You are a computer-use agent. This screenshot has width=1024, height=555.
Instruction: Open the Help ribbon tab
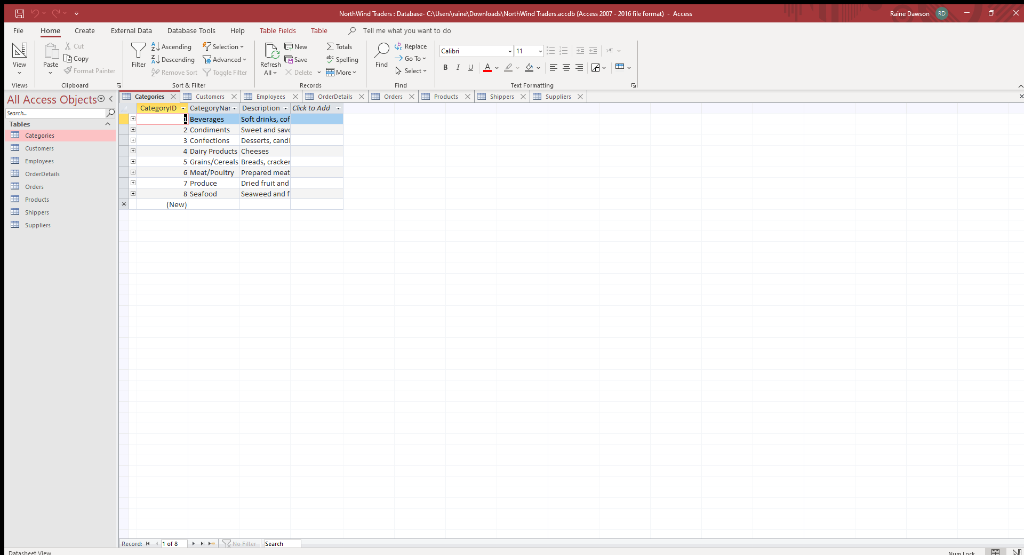pyautogui.click(x=237, y=31)
